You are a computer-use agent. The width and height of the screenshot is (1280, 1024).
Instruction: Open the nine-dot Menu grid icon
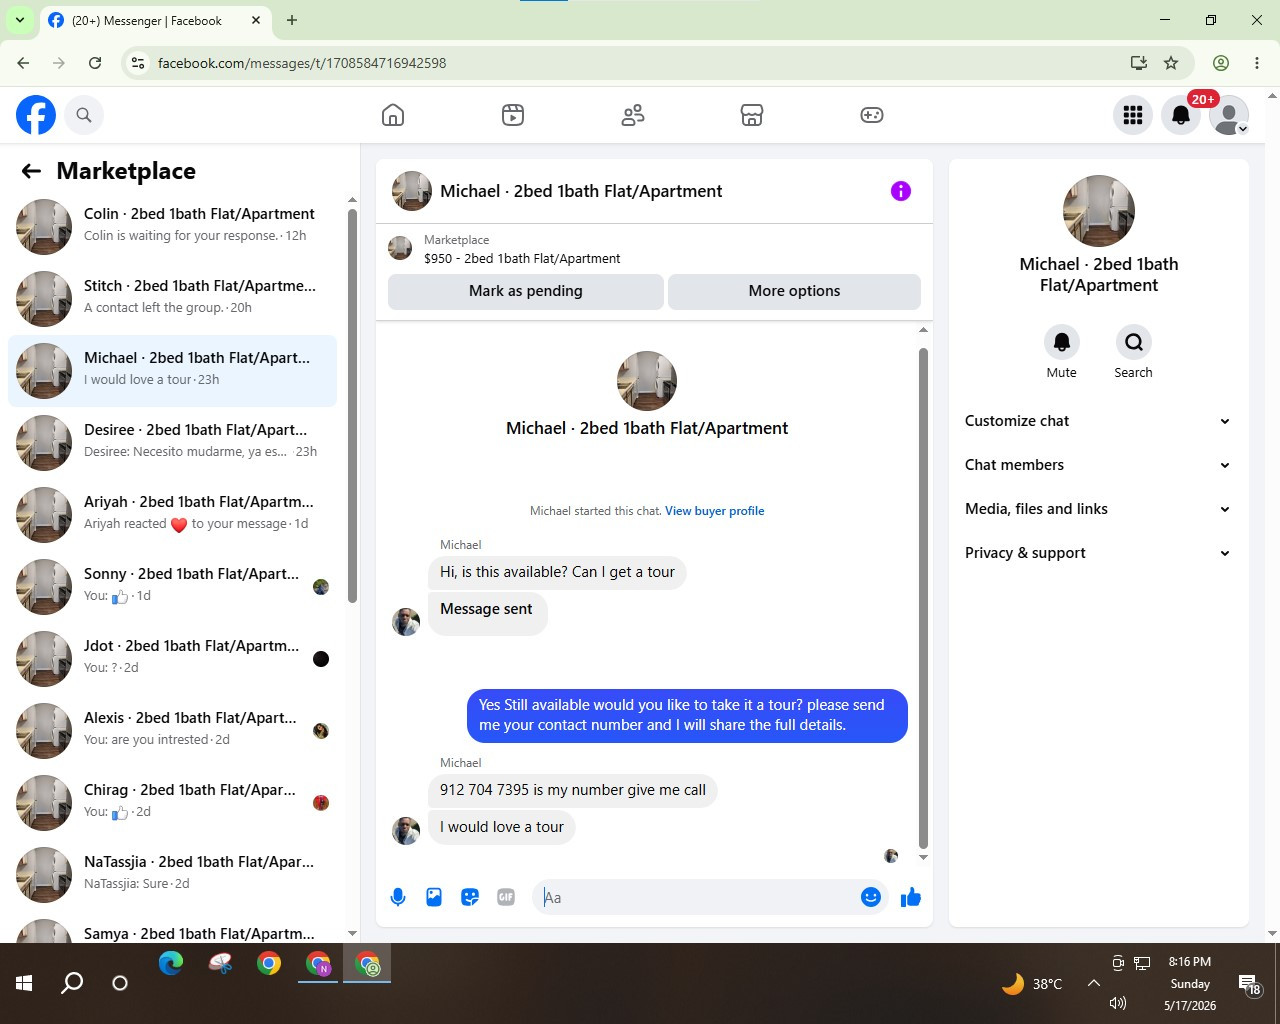[x=1133, y=115]
